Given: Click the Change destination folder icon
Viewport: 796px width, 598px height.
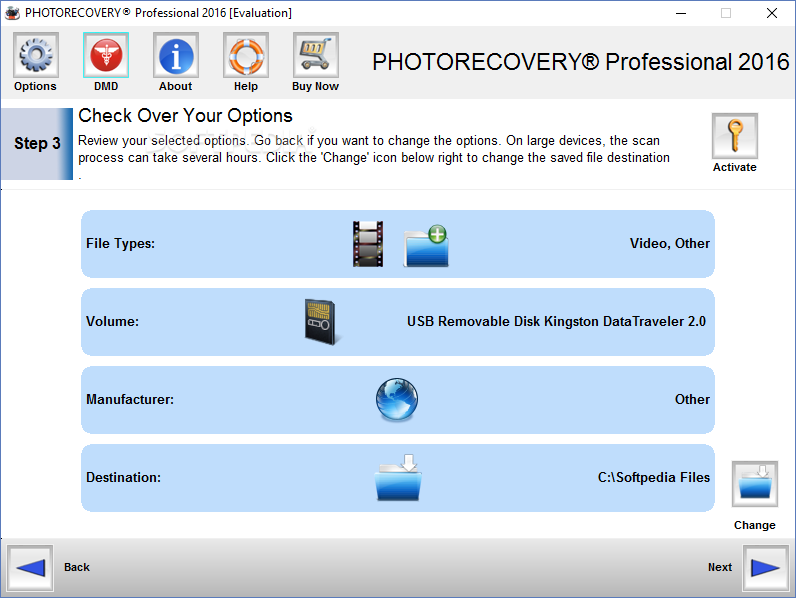Looking at the screenshot, I should pos(754,484).
